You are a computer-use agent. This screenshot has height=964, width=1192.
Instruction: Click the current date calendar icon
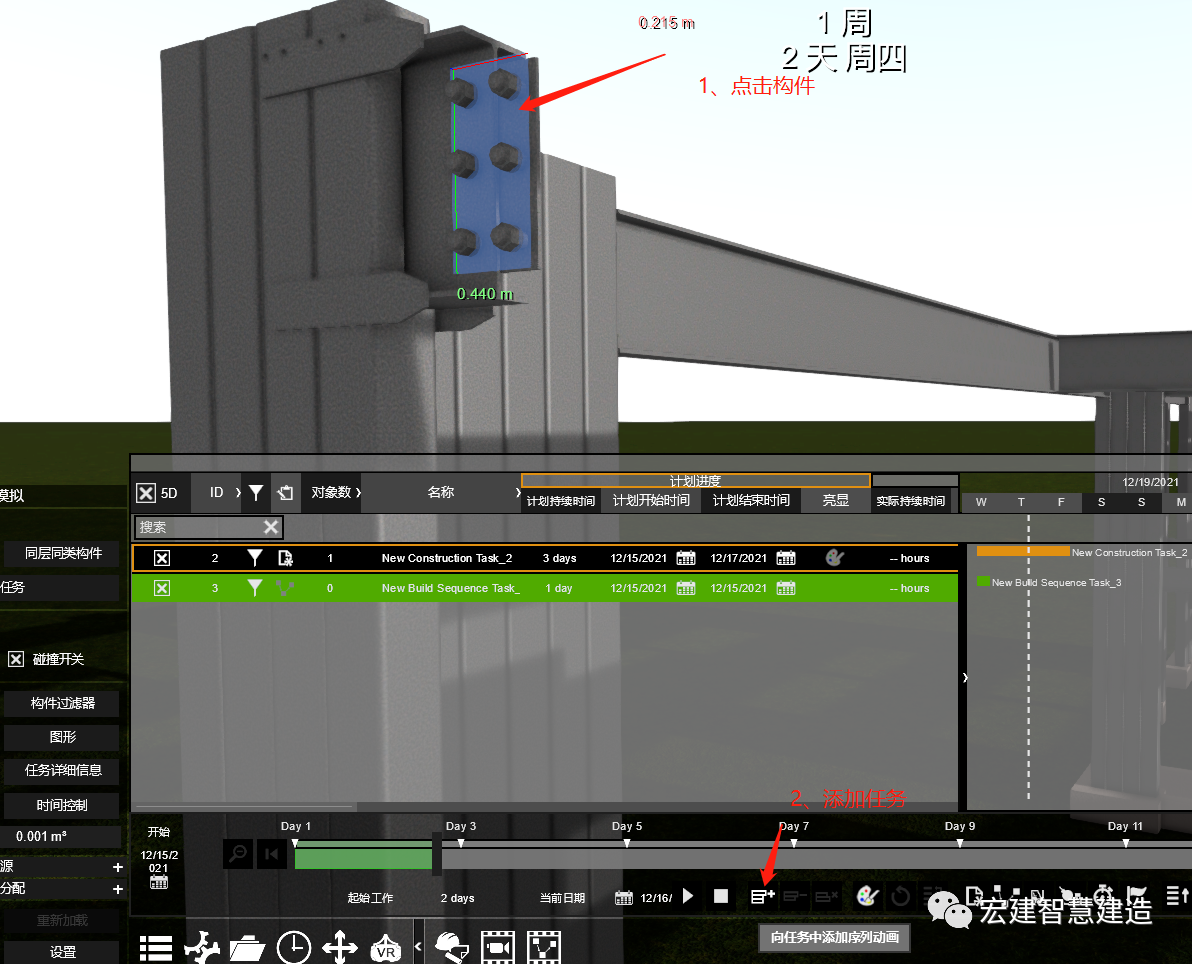click(x=623, y=898)
